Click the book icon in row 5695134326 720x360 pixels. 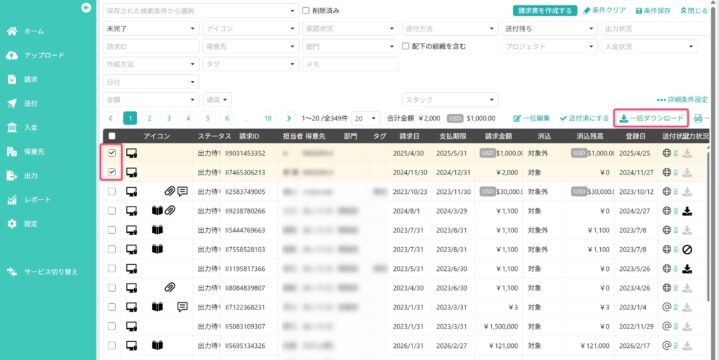pyautogui.click(x=158, y=345)
